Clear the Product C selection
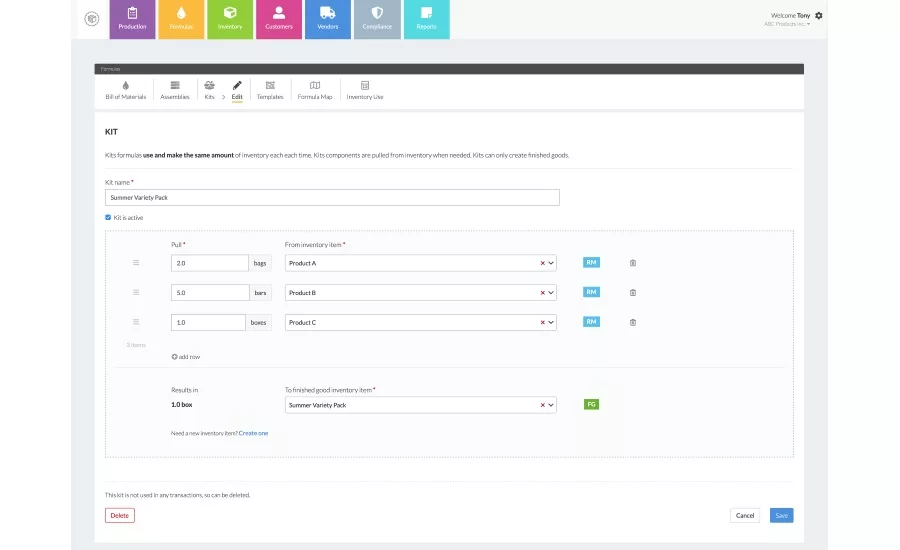The width and height of the screenshot is (900, 550). tap(542, 323)
